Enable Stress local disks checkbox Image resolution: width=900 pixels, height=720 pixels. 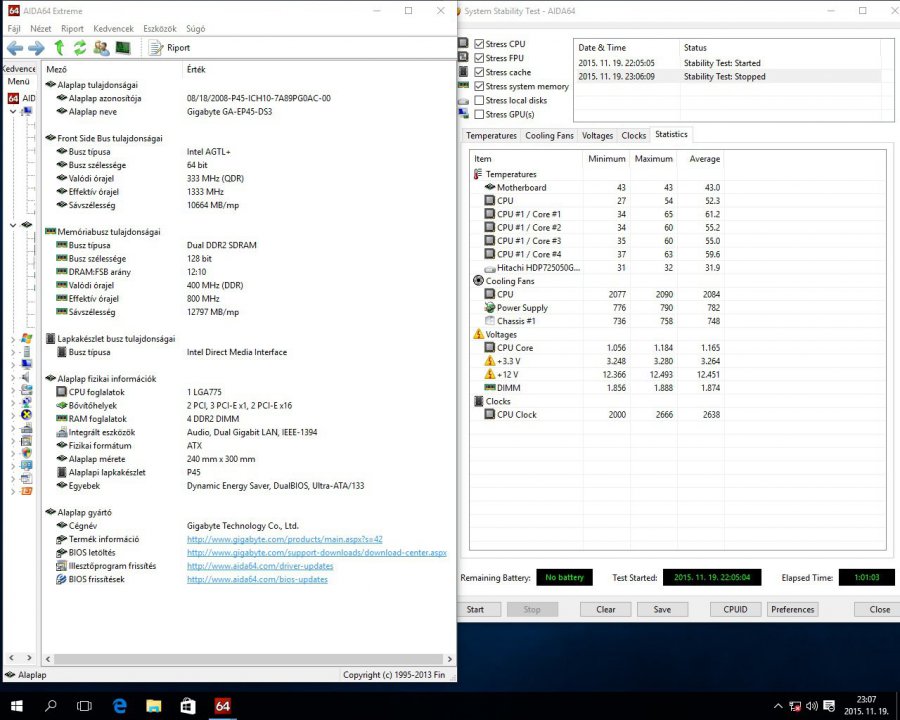pos(479,100)
